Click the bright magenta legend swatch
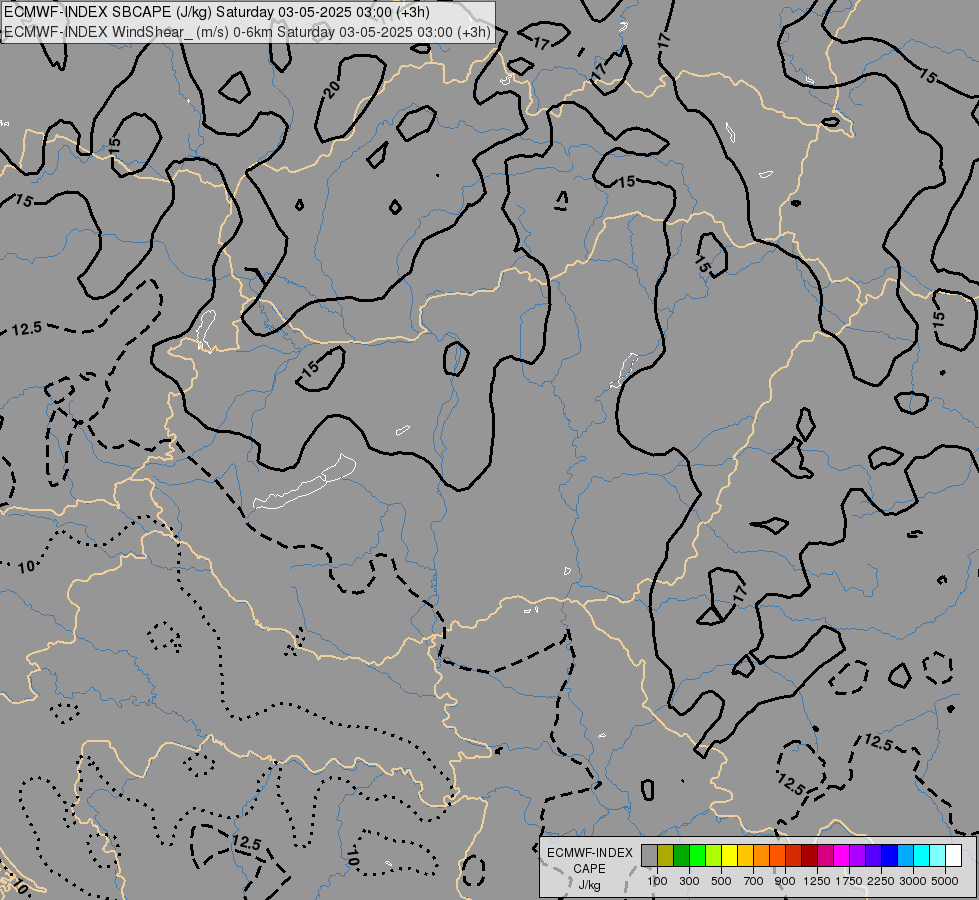The image size is (979, 900). click(x=841, y=855)
